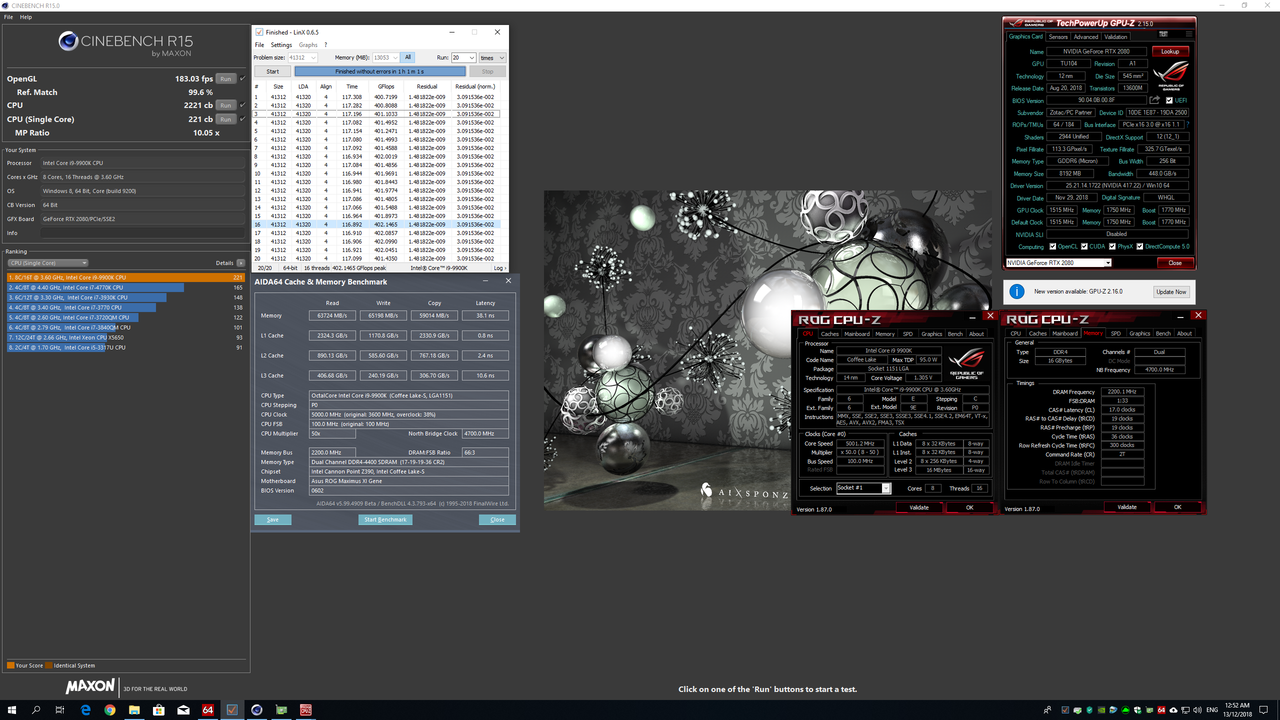Open the Cinebench ranking CPU (Single Core) dropdown
Screen dimensions: 1280x720
click(x=48, y=263)
